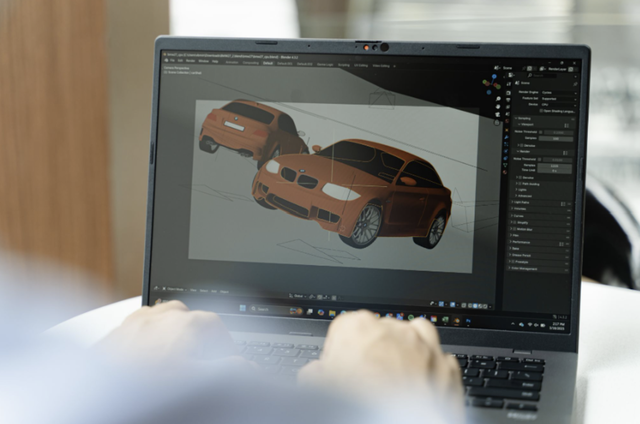640x424 pixels.
Task: Enable the Path Guiding checkbox
Action: tap(520, 184)
